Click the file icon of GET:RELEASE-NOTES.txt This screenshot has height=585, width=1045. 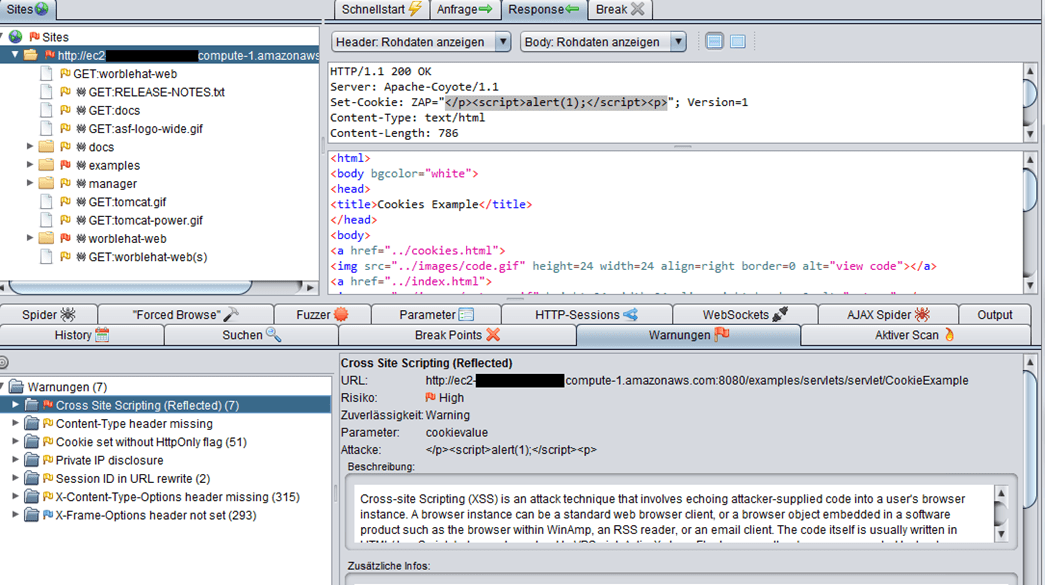click(46, 92)
